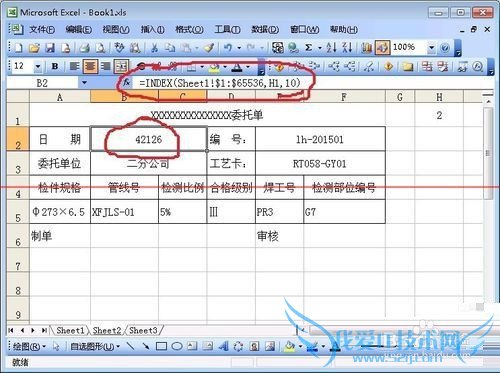Image resolution: width=500 pixels, height=373 pixels.
Task: Open the 文件(F) menu
Action: pyautogui.click(x=42, y=30)
